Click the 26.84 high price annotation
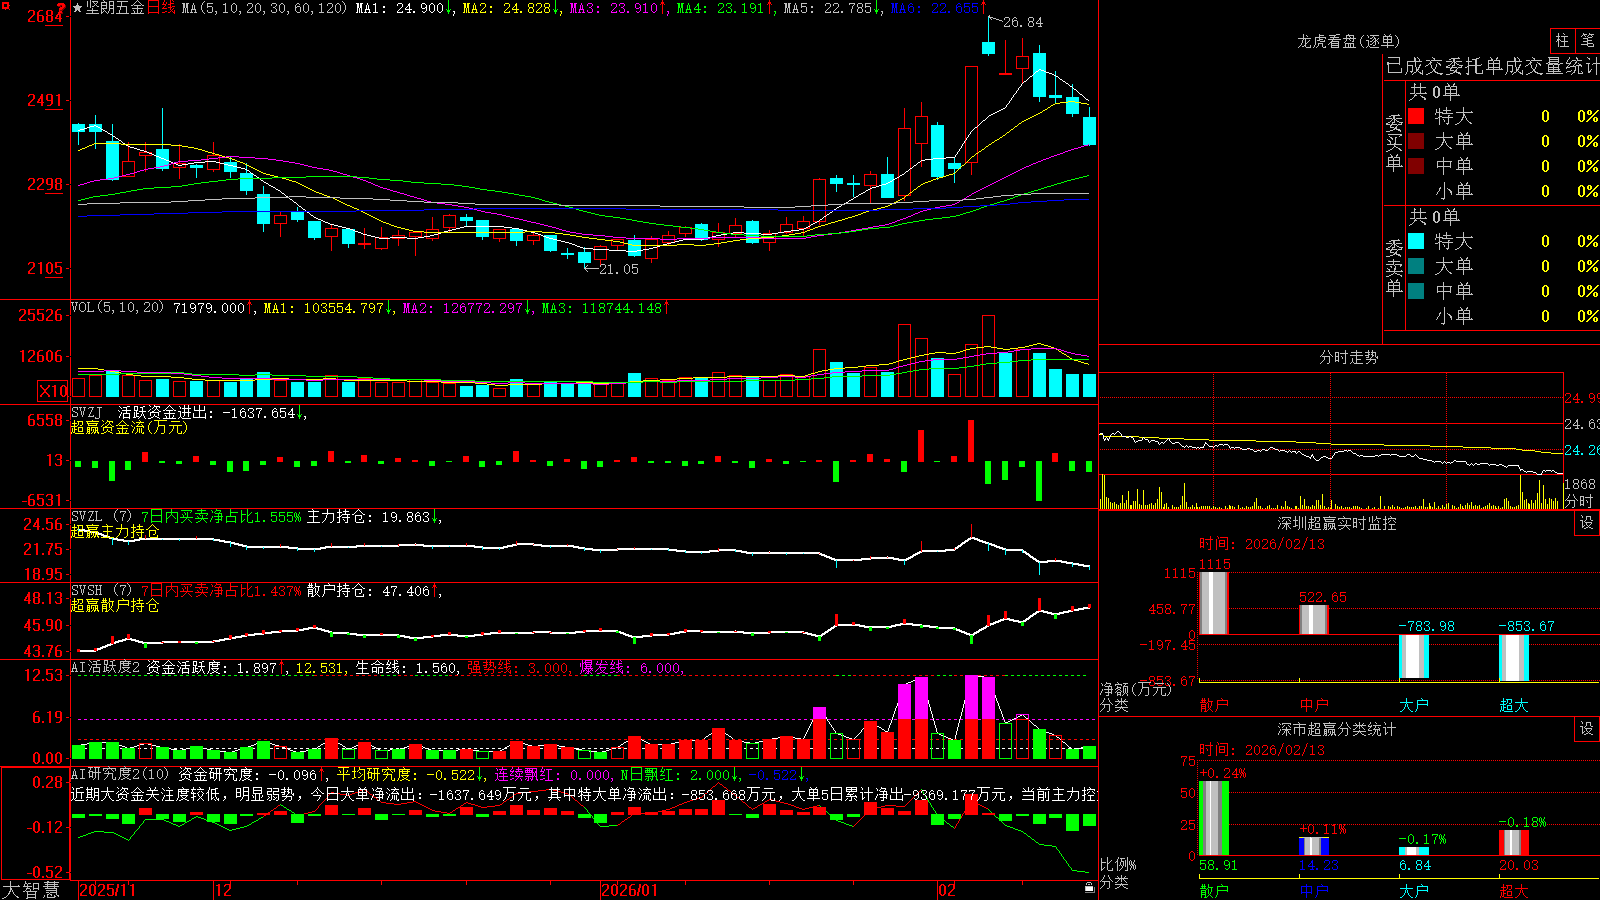1600x900 pixels. point(1022,22)
